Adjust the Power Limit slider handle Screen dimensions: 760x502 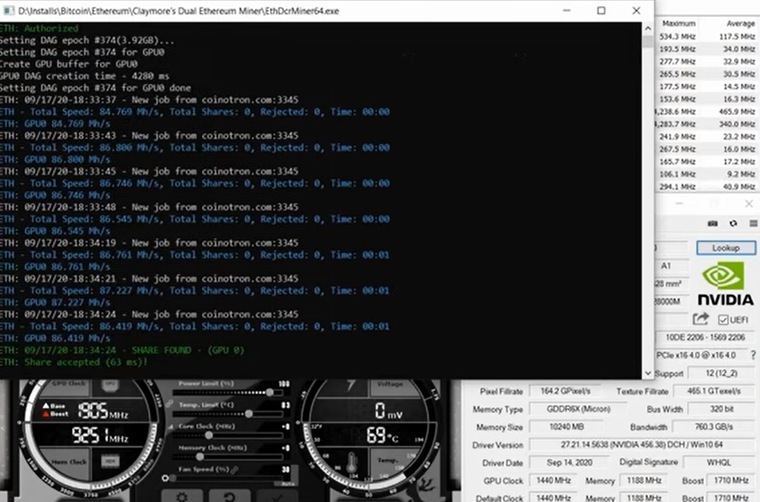pos(269,392)
